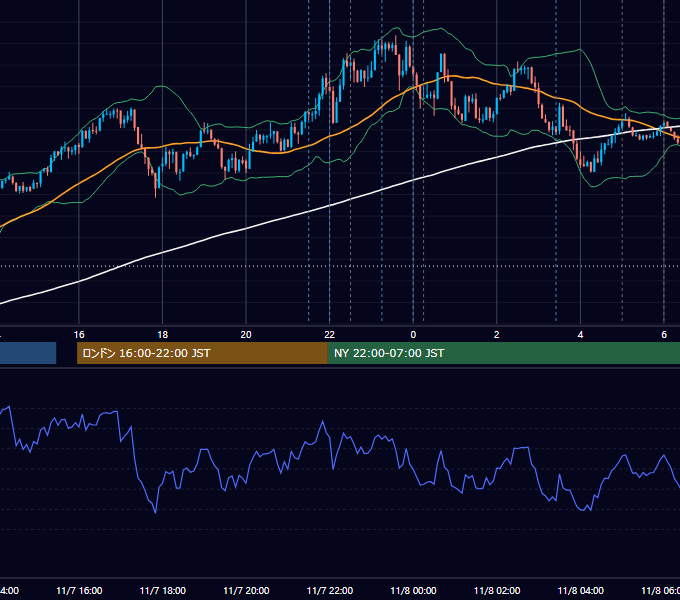Click the 11/8 00:00 date label
The height and width of the screenshot is (600, 680).
[x=413, y=590]
